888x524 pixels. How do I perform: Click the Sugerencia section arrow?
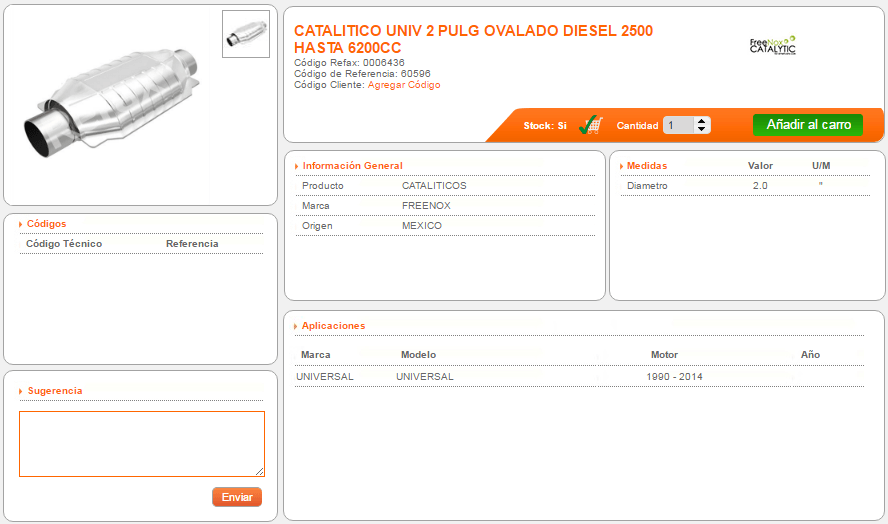tap(20, 391)
